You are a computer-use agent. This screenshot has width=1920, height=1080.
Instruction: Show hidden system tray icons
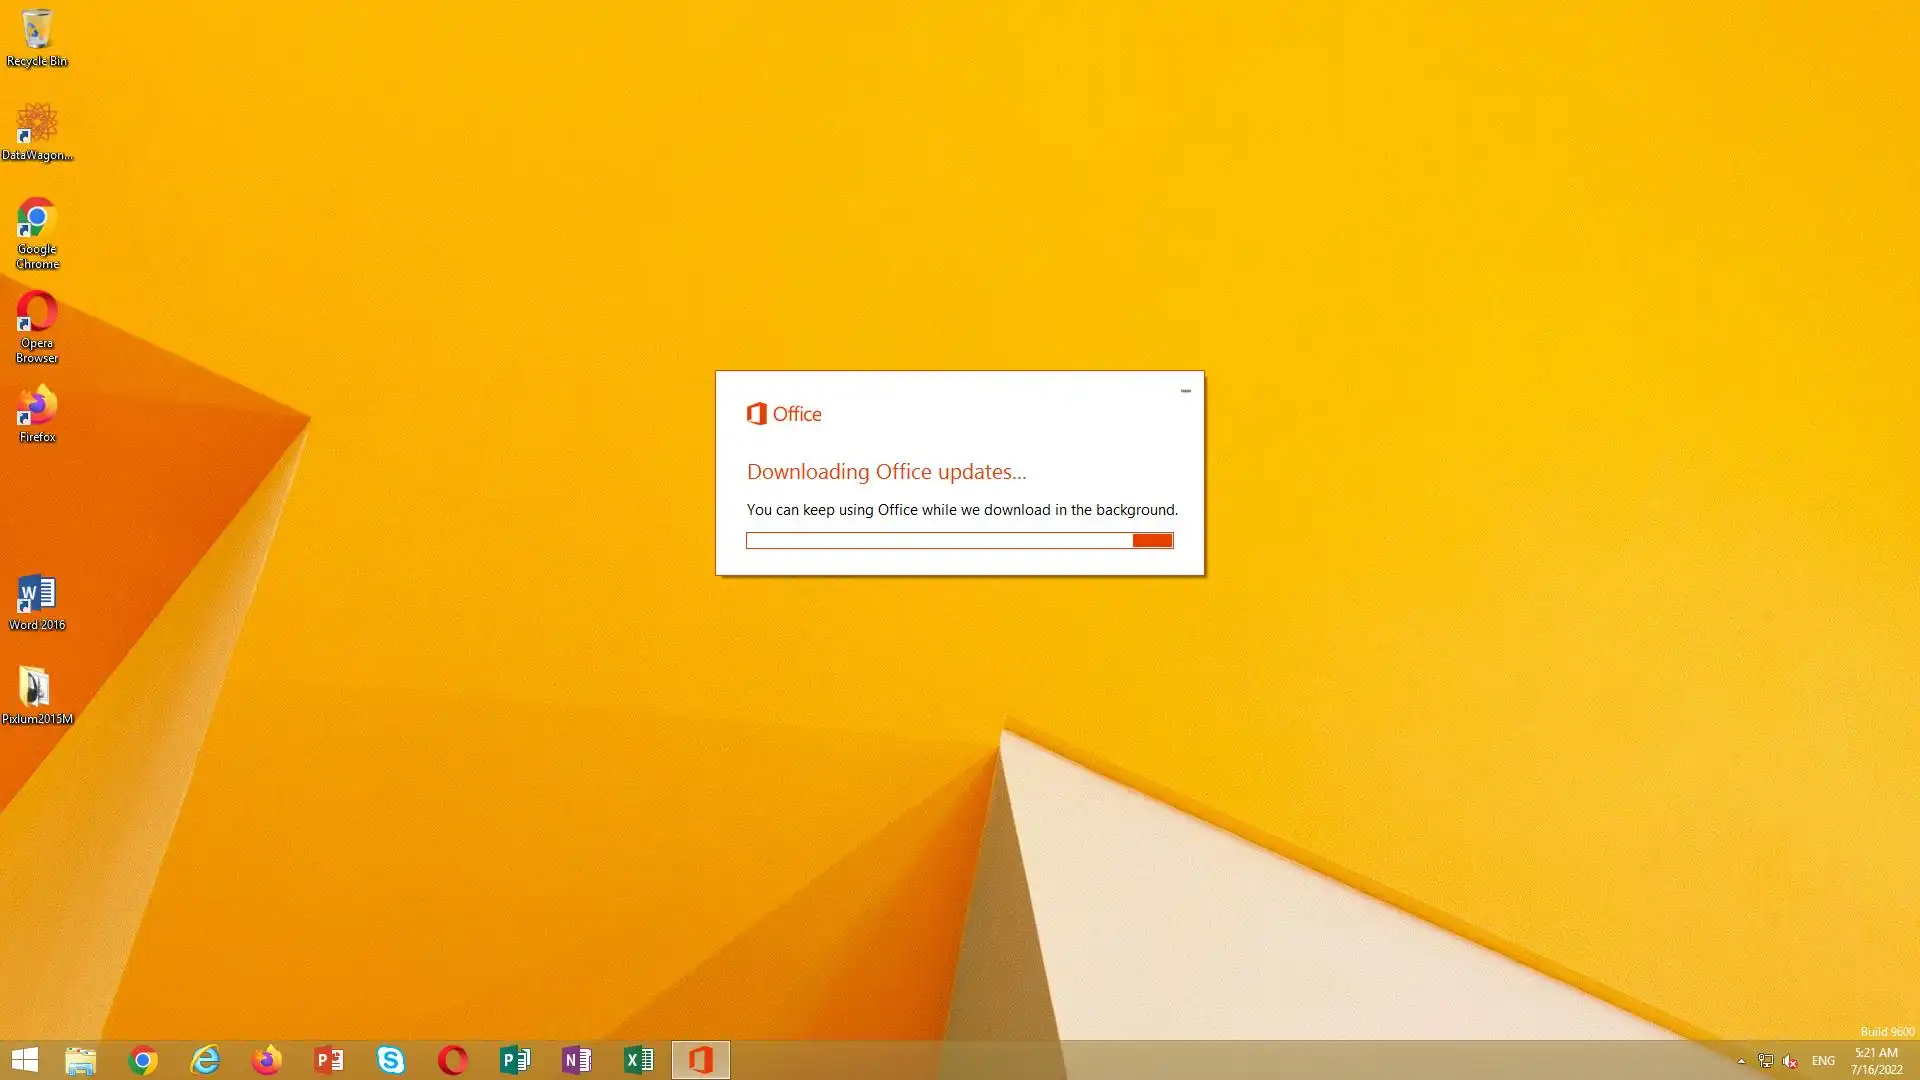point(1741,1061)
